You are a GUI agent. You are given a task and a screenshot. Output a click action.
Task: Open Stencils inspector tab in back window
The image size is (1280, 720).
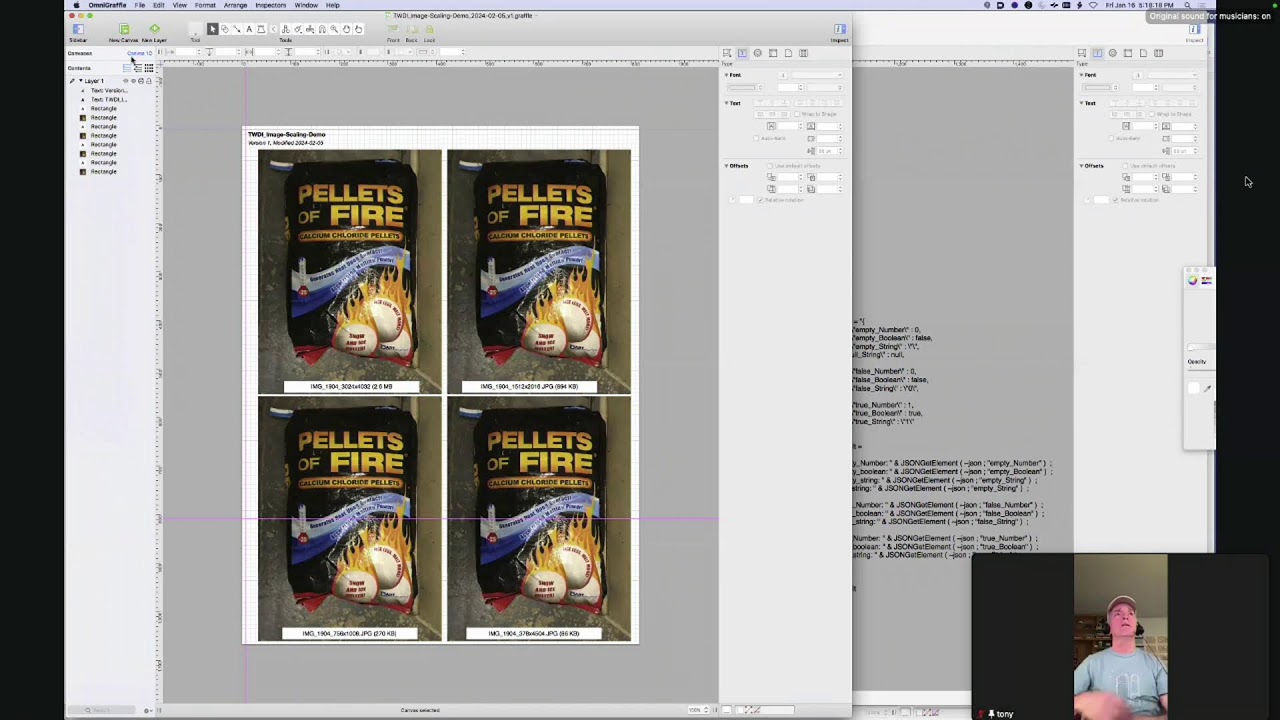pyautogui.click(x=1158, y=53)
